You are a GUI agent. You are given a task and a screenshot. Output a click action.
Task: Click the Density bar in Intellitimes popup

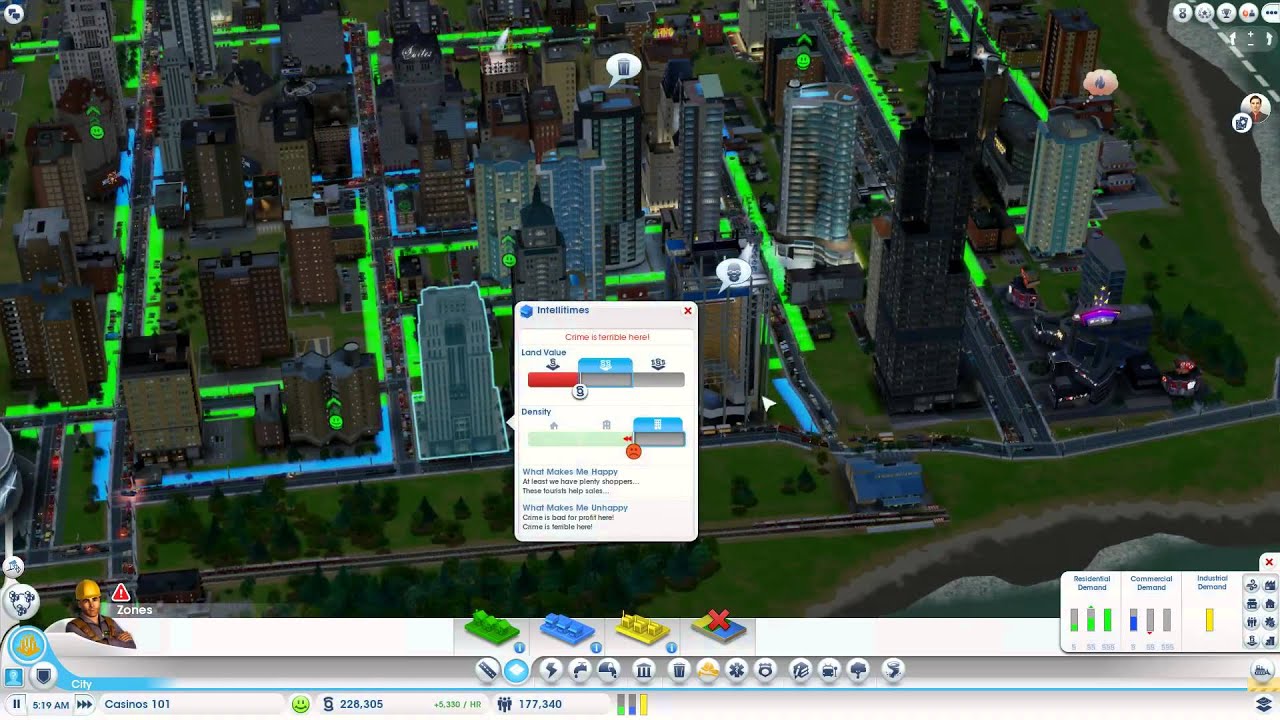pyautogui.click(x=606, y=439)
